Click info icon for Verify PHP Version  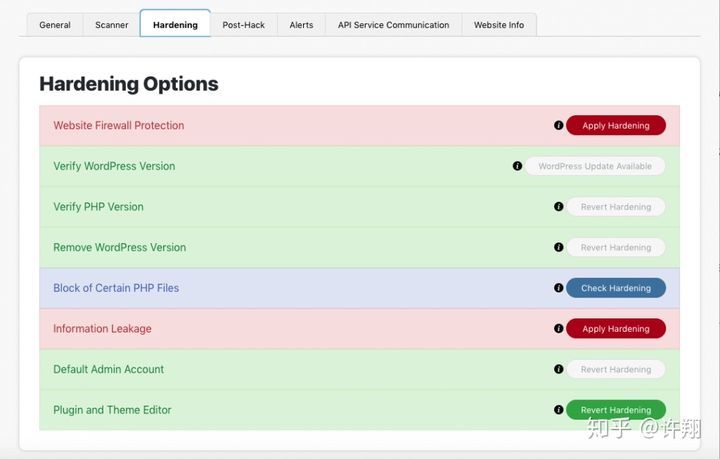coord(559,207)
